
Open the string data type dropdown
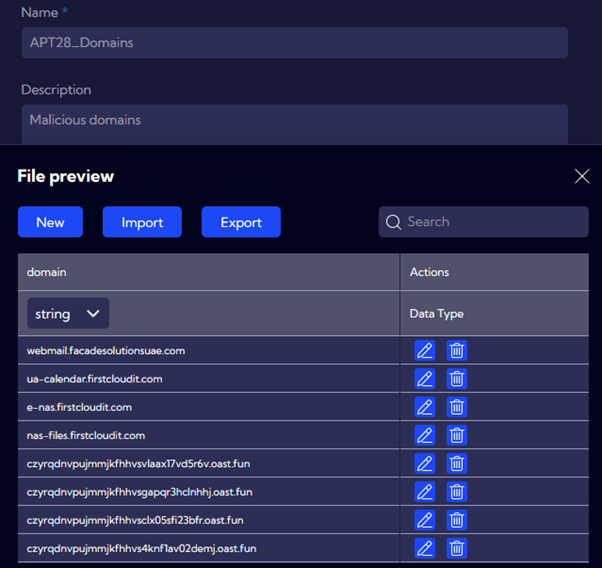pos(68,314)
